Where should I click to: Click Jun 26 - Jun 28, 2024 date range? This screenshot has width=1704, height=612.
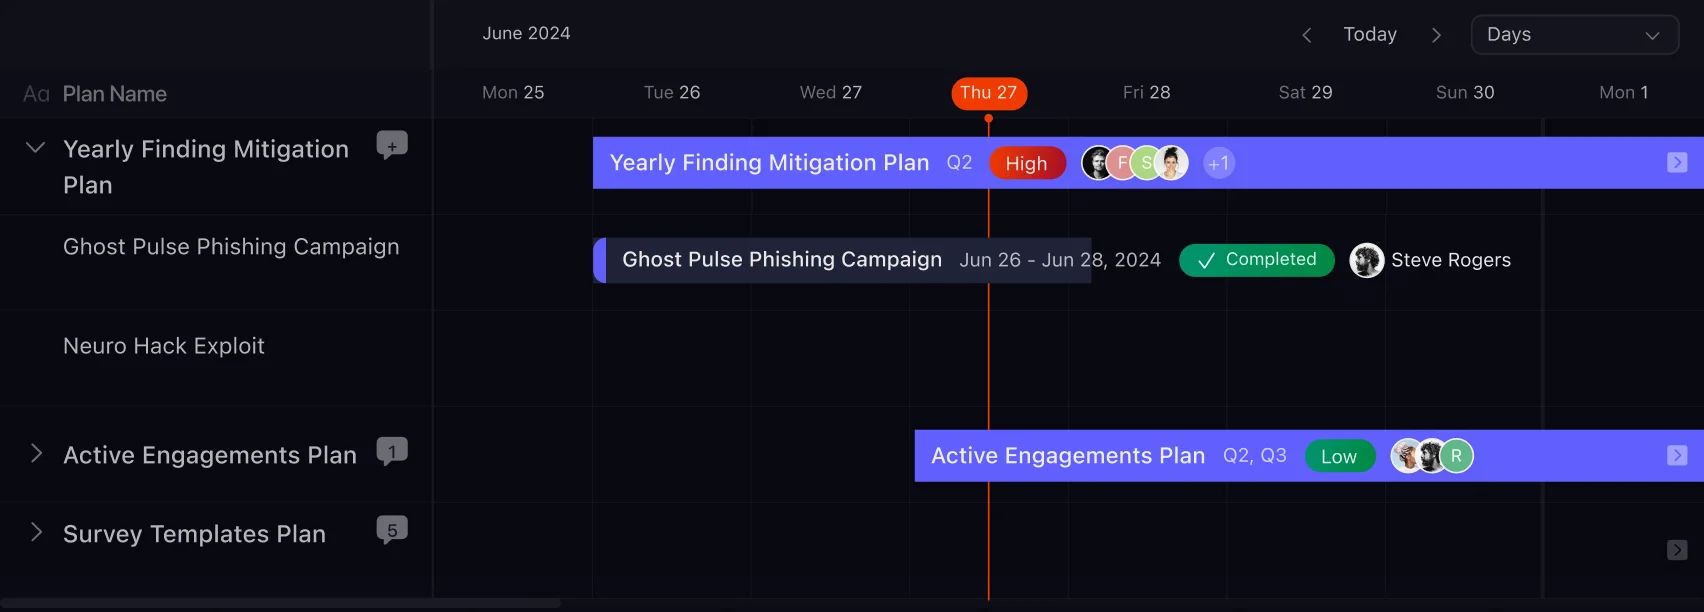point(1060,260)
